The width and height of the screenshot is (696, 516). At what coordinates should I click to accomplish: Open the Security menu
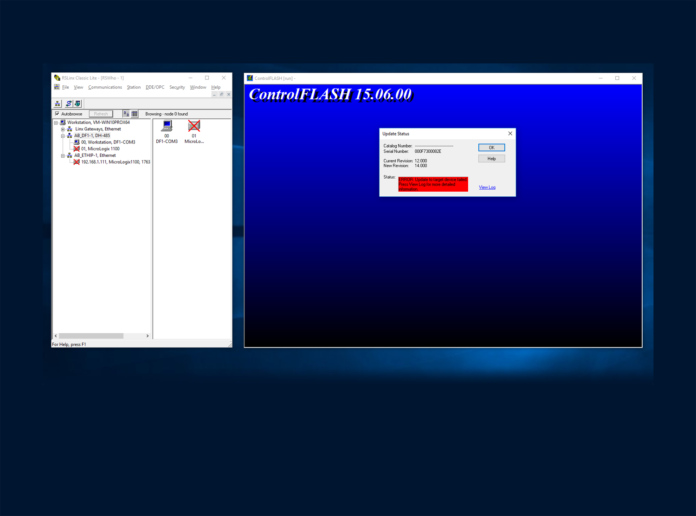coord(177,87)
